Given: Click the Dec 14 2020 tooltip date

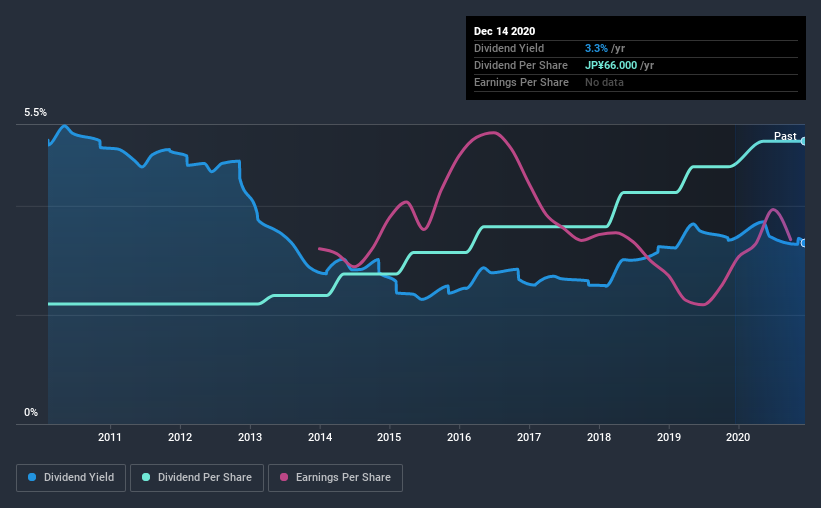Looking at the screenshot, I should (x=504, y=31).
